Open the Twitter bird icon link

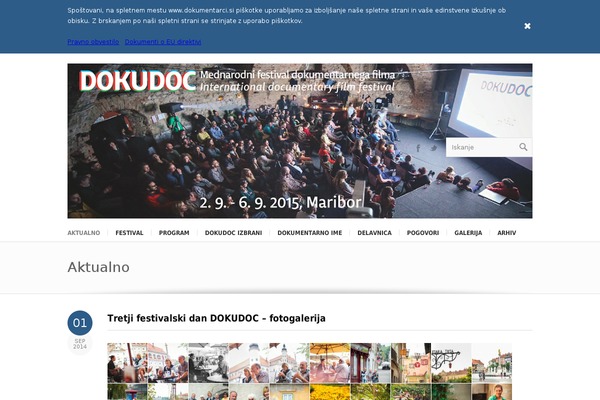pyautogui.click(x=433, y=148)
